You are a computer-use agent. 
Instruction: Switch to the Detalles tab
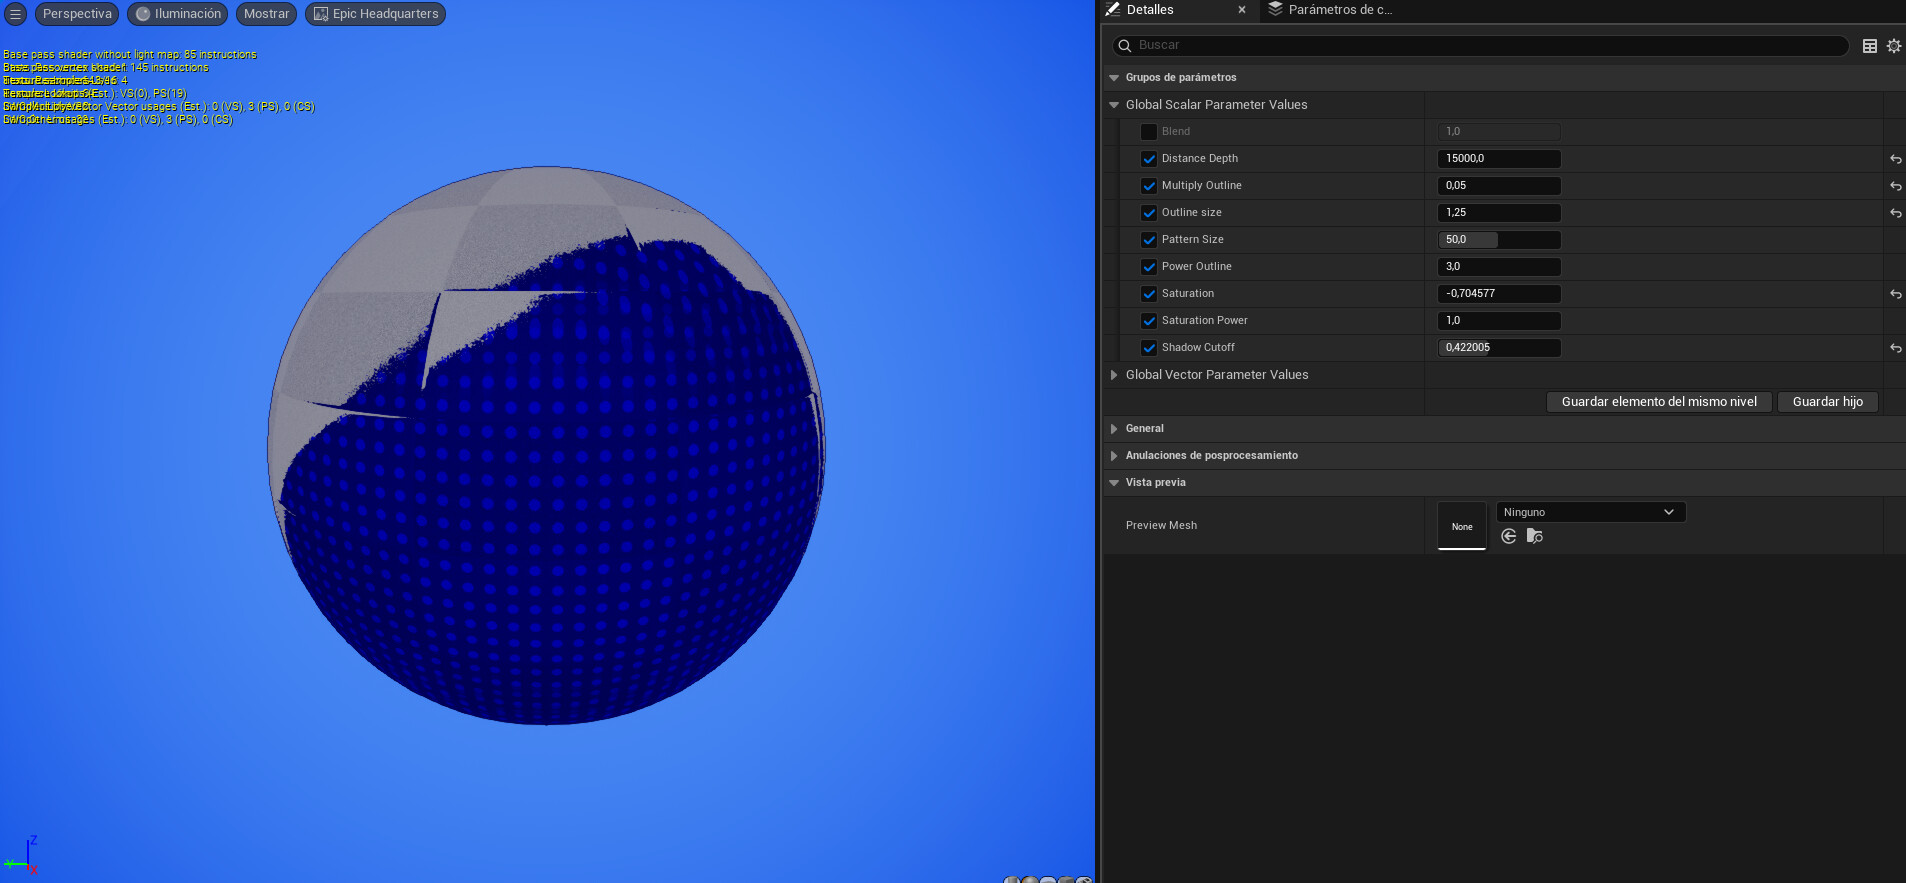[1177, 10]
